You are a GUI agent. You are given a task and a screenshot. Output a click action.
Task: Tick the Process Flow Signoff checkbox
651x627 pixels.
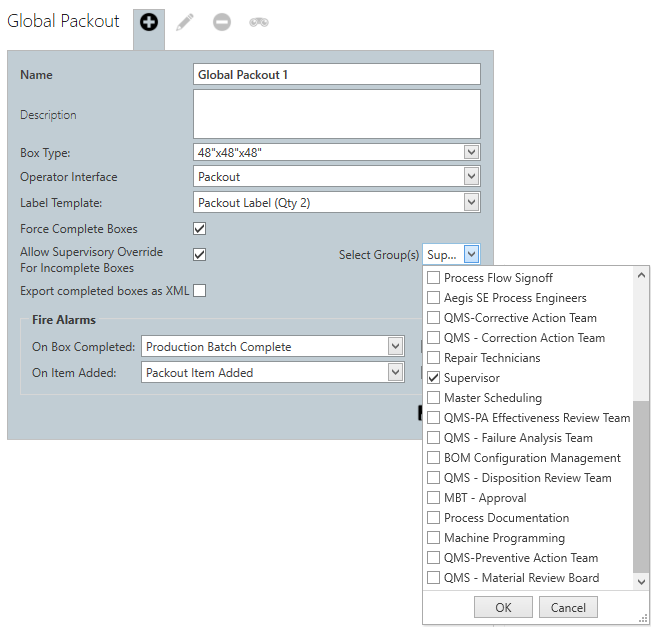433,278
